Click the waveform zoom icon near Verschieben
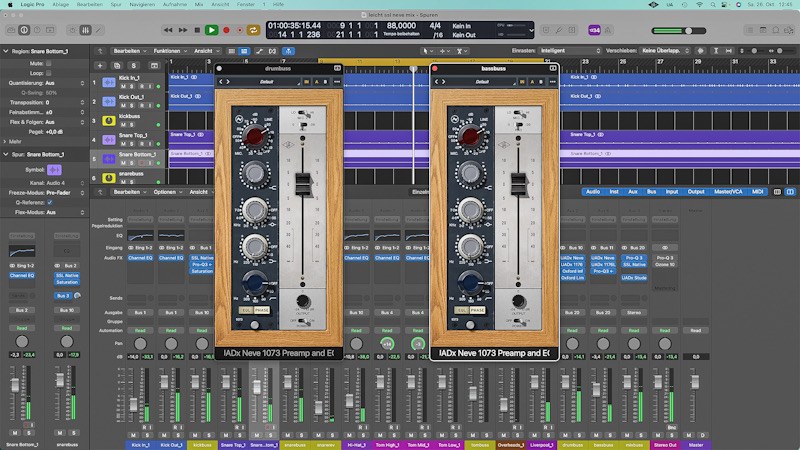This screenshot has width=800, height=450. [701, 51]
